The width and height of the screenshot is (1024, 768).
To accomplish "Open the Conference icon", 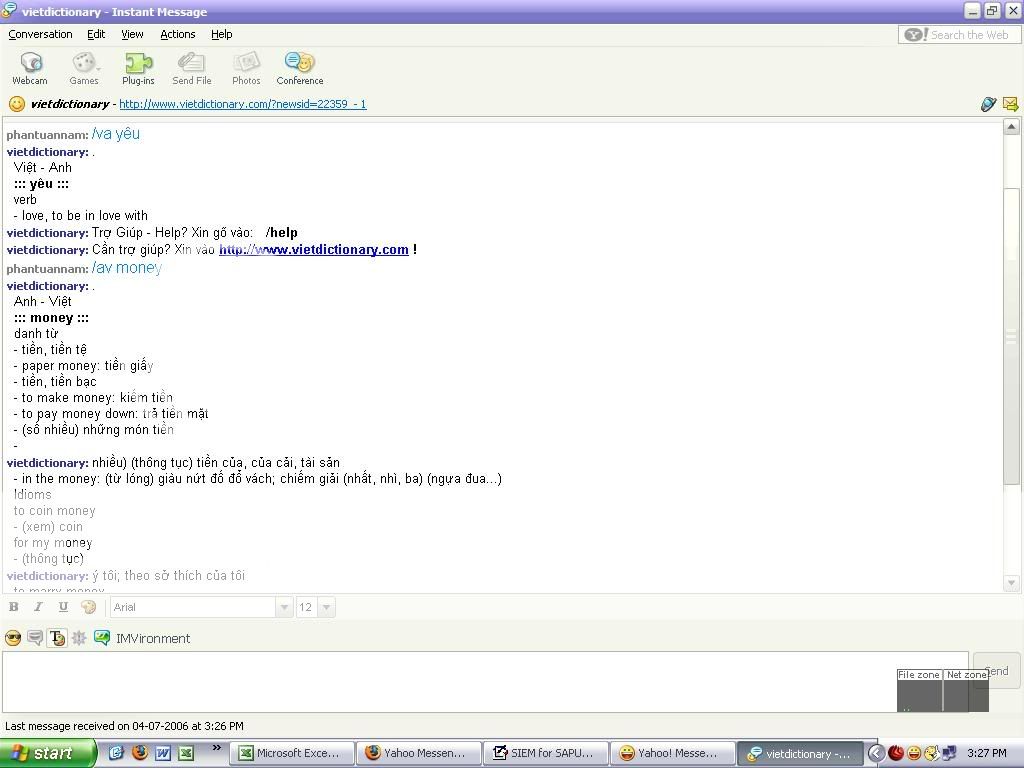I will point(299,68).
